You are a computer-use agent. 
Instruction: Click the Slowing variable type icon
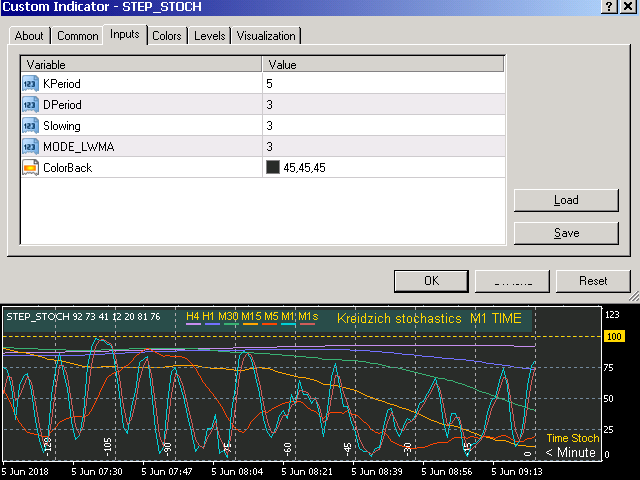pyautogui.click(x=30, y=126)
